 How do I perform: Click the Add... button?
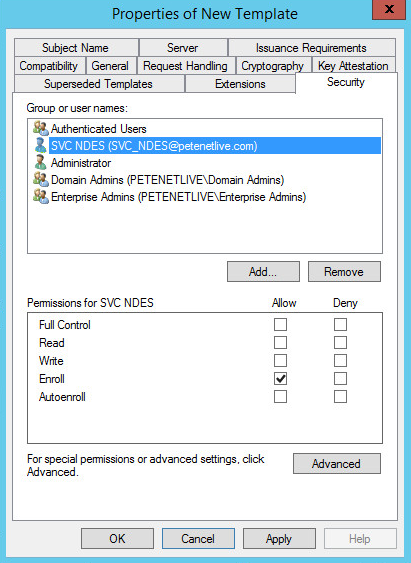click(263, 272)
